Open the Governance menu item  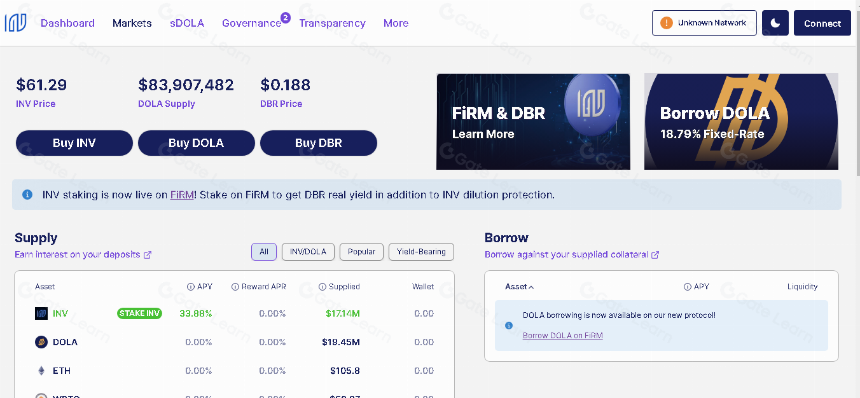pos(251,23)
